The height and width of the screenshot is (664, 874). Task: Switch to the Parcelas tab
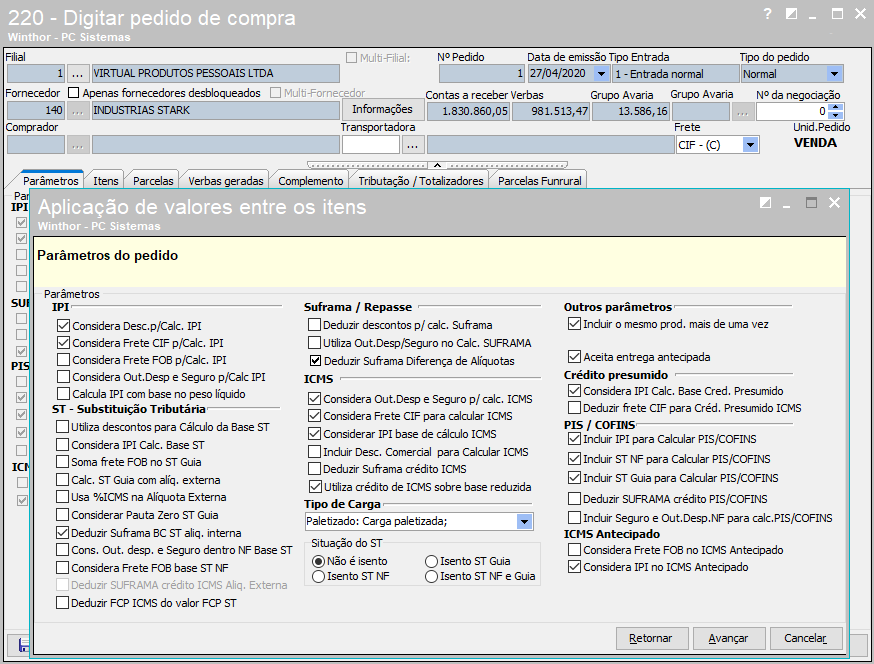pyautogui.click(x=153, y=181)
